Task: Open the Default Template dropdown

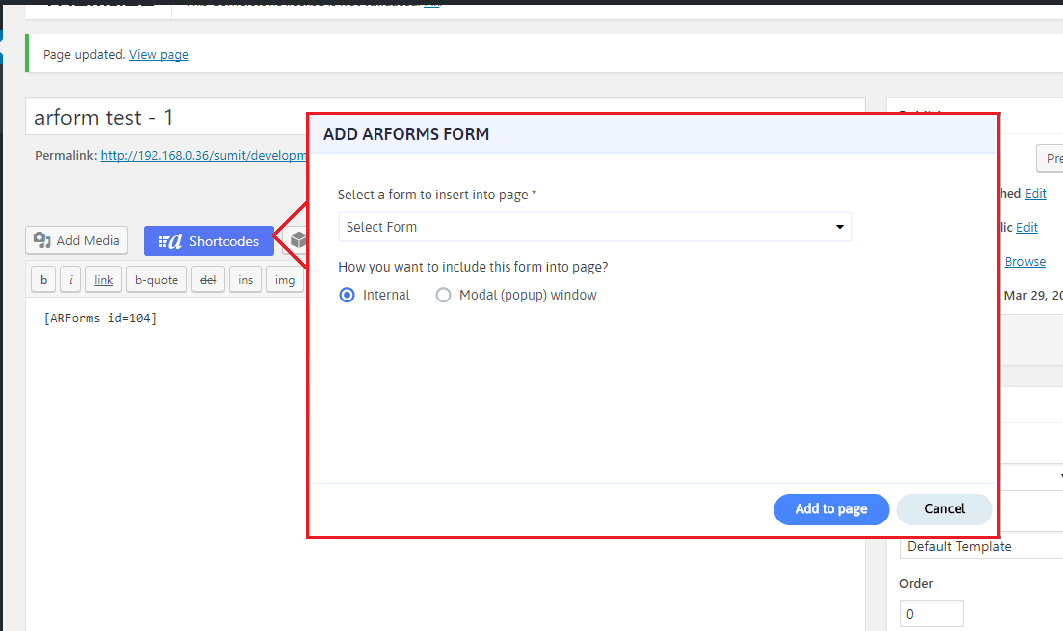Action: pos(980,546)
